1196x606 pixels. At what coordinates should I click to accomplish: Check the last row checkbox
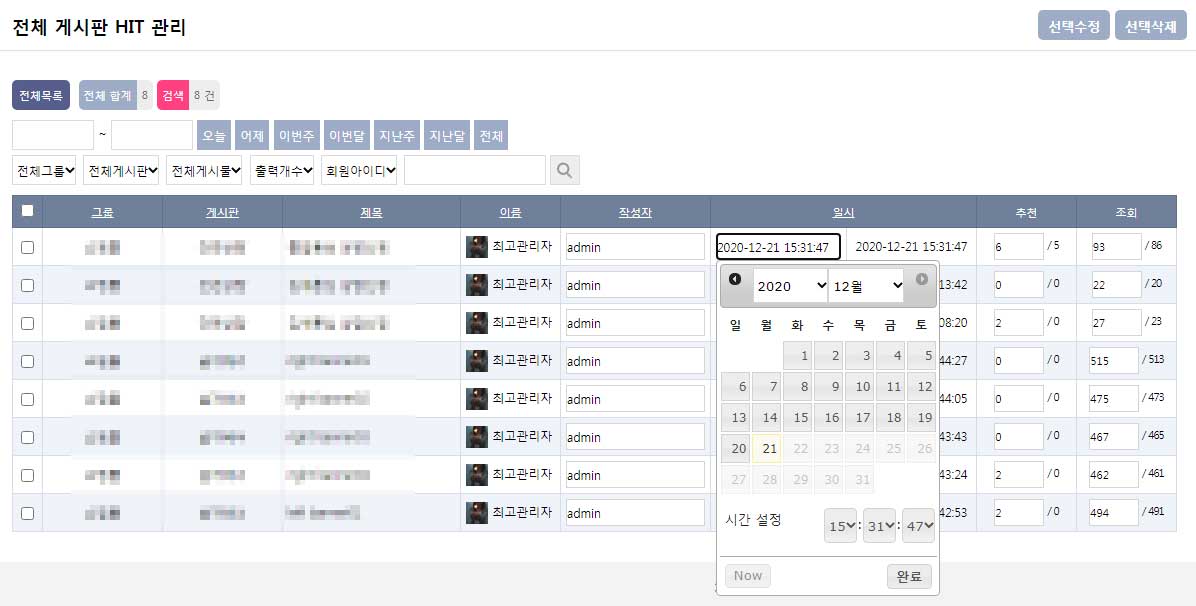(27, 513)
